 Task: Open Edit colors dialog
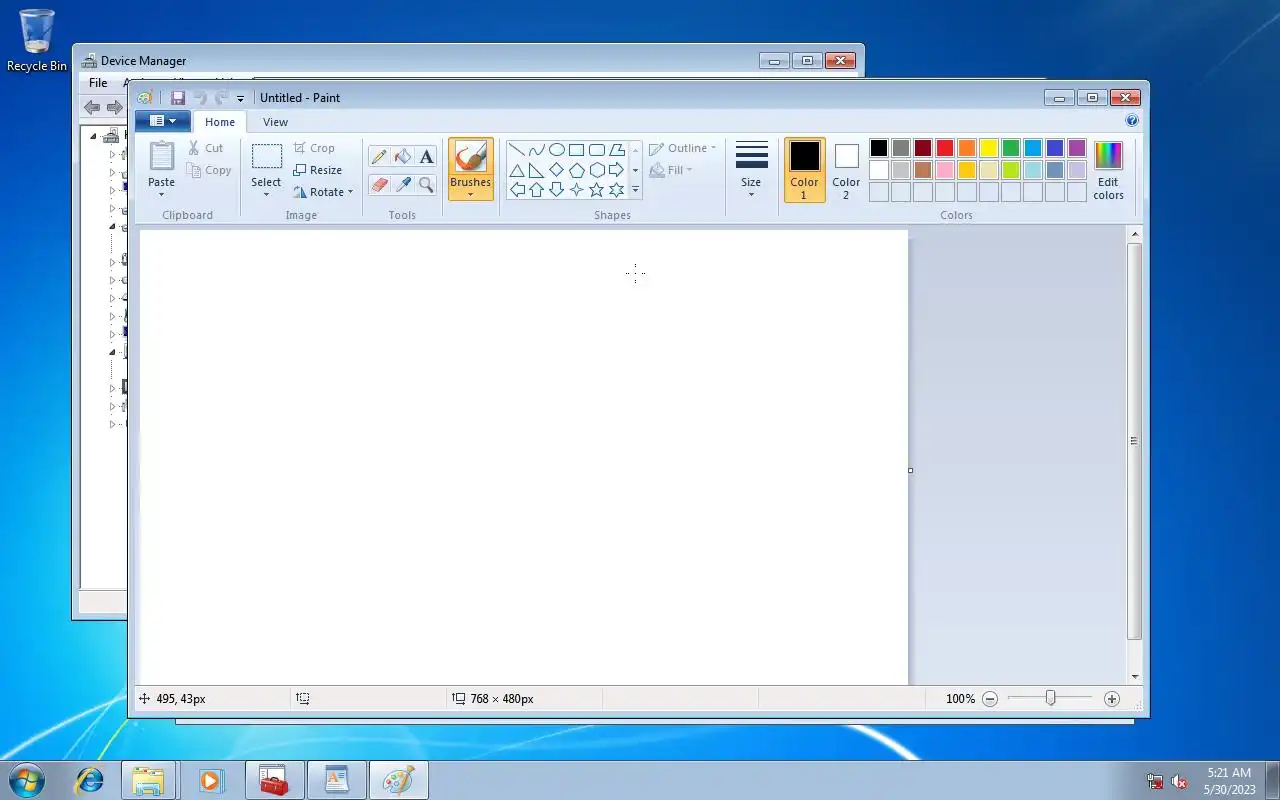(1108, 170)
